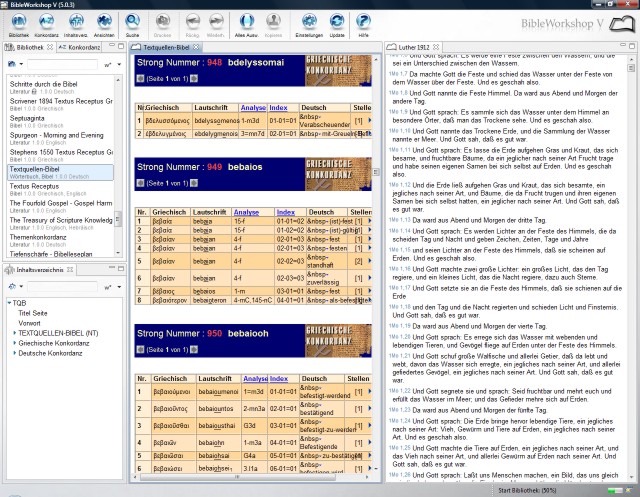Viewport: 640px width, 497px height.
Task: Expand the TEXTQUELLEN-BIBEL (NT) tree node
Action: coord(14,331)
